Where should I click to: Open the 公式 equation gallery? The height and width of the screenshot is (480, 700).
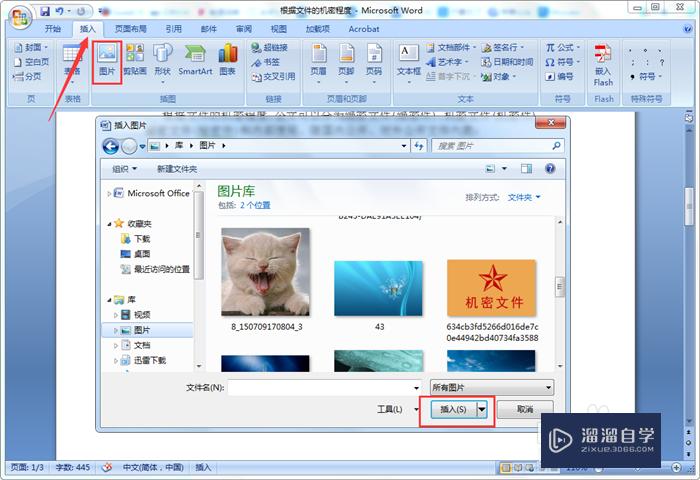pyautogui.click(x=562, y=47)
